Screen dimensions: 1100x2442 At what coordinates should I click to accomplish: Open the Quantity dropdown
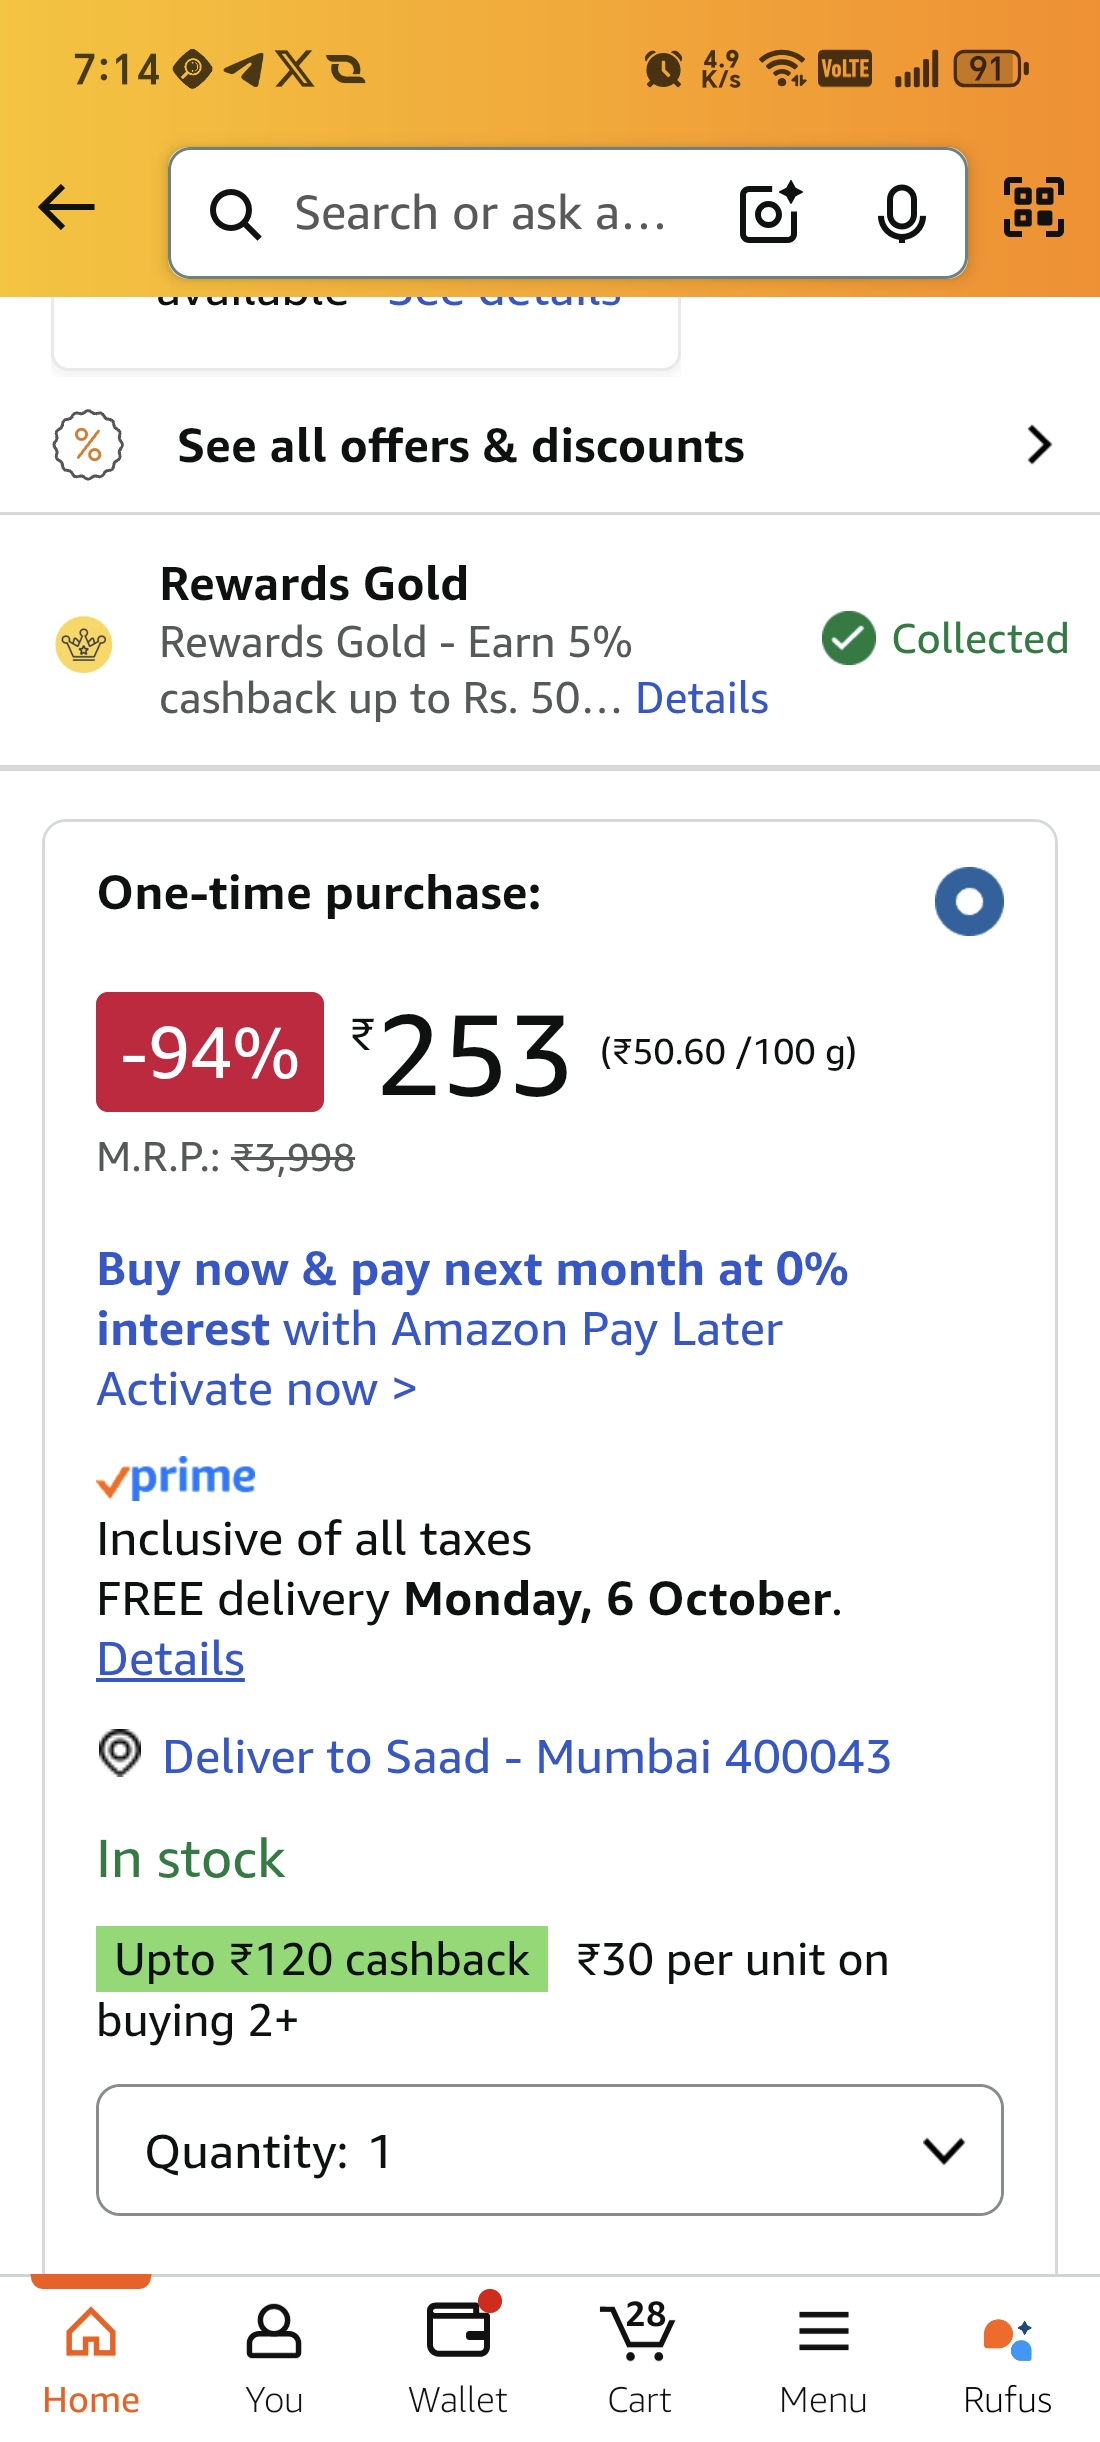[549, 2150]
